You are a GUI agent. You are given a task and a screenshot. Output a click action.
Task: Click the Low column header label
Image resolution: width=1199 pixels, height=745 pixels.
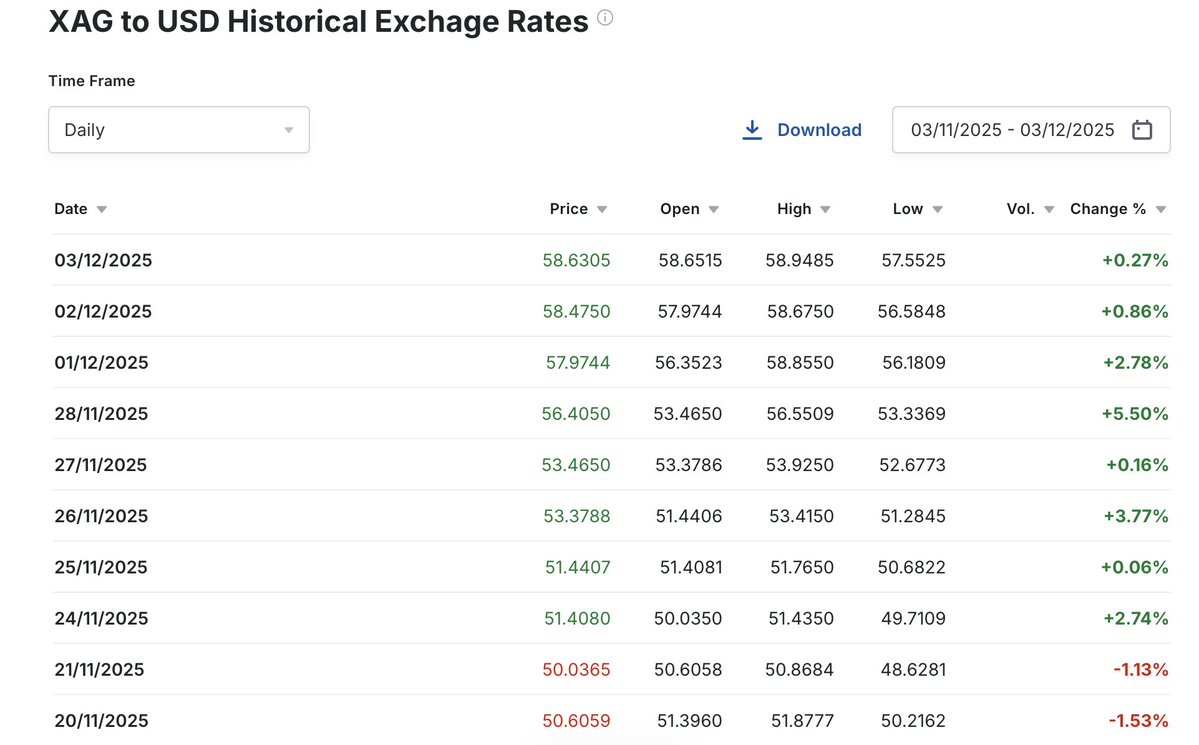pyautogui.click(x=908, y=209)
